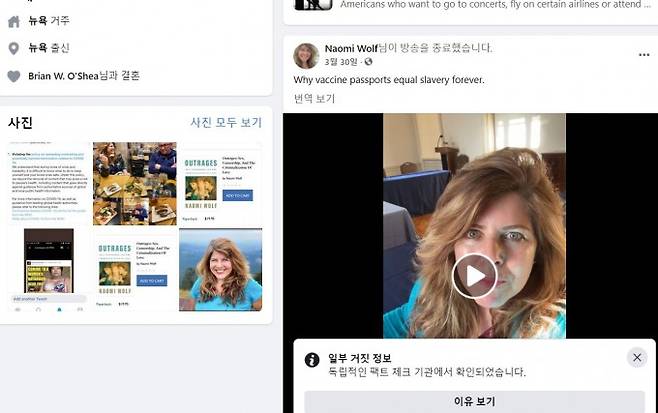Click the globe privacy icon next to 3월 30일
The height and width of the screenshot is (413, 658).
pos(368,62)
